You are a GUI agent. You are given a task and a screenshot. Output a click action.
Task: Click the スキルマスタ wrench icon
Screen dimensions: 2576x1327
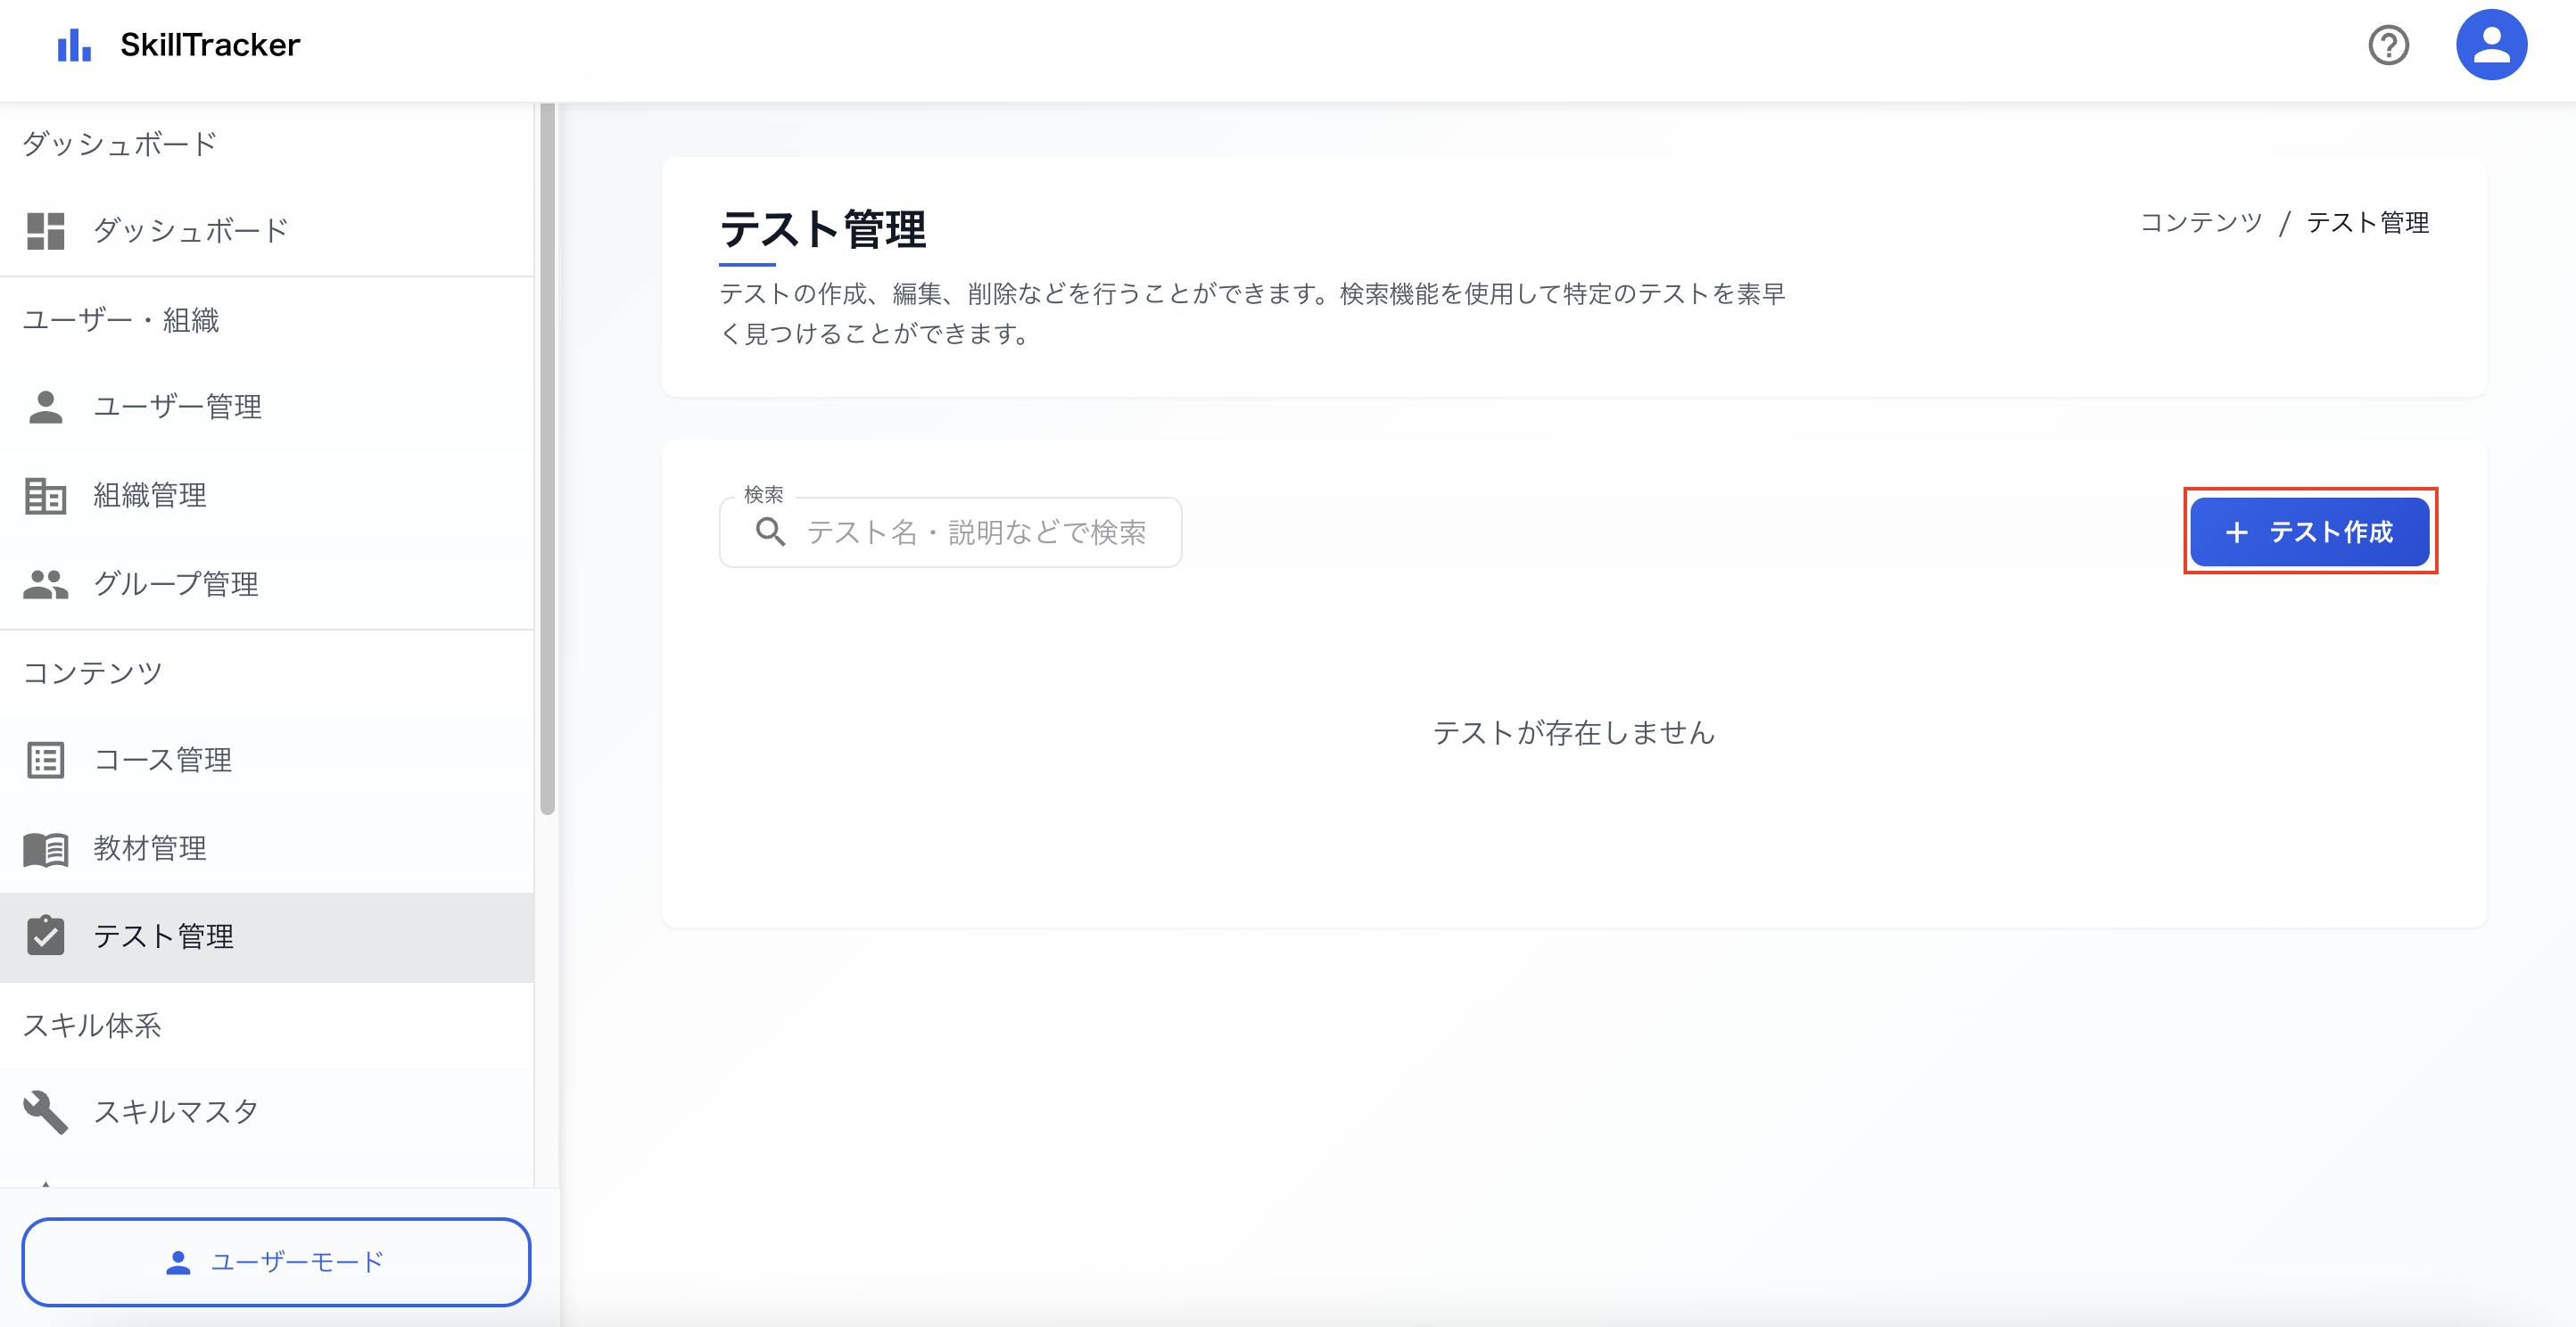coord(46,1111)
